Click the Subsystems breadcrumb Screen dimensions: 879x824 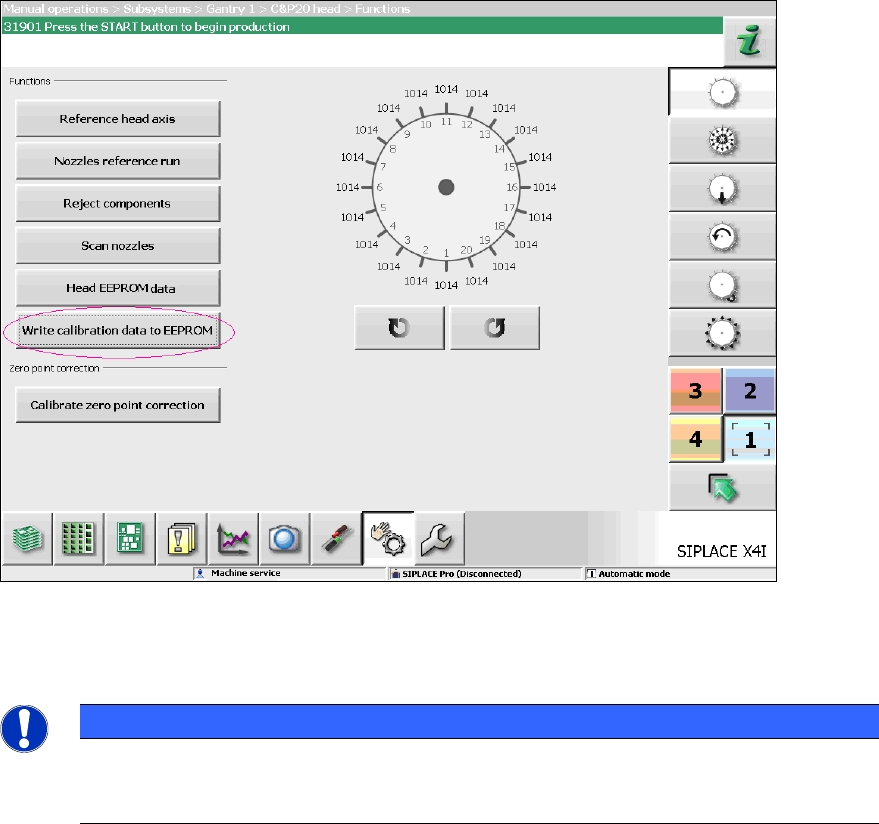157,9
